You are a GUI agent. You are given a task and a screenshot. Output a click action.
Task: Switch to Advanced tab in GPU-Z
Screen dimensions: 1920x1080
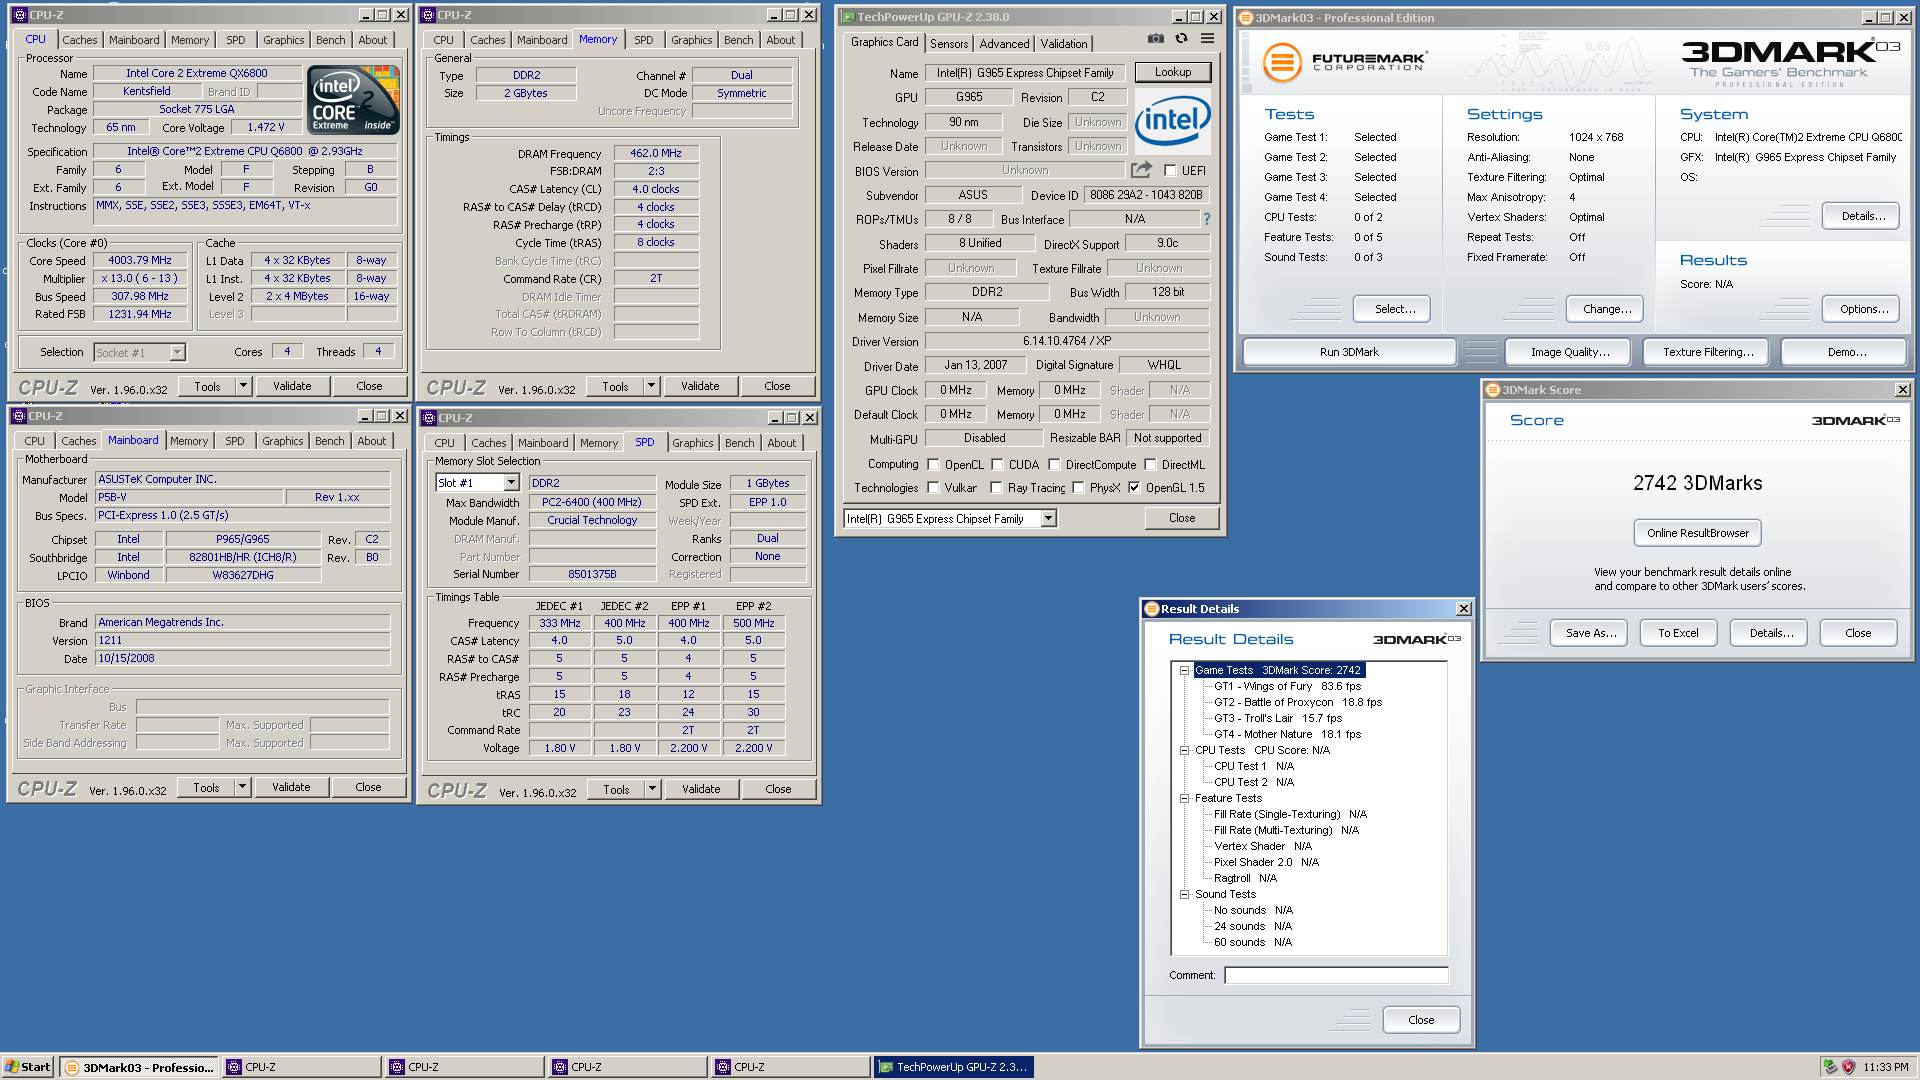[x=1004, y=43]
